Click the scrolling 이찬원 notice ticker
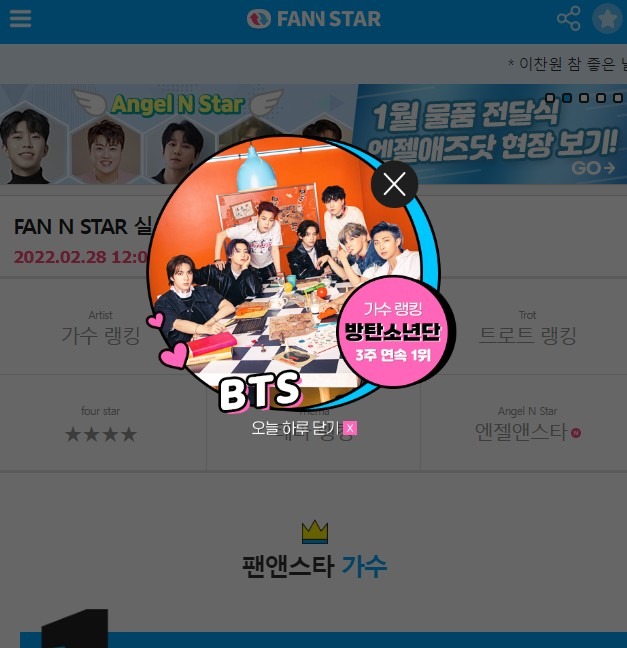 pyautogui.click(x=567, y=64)
